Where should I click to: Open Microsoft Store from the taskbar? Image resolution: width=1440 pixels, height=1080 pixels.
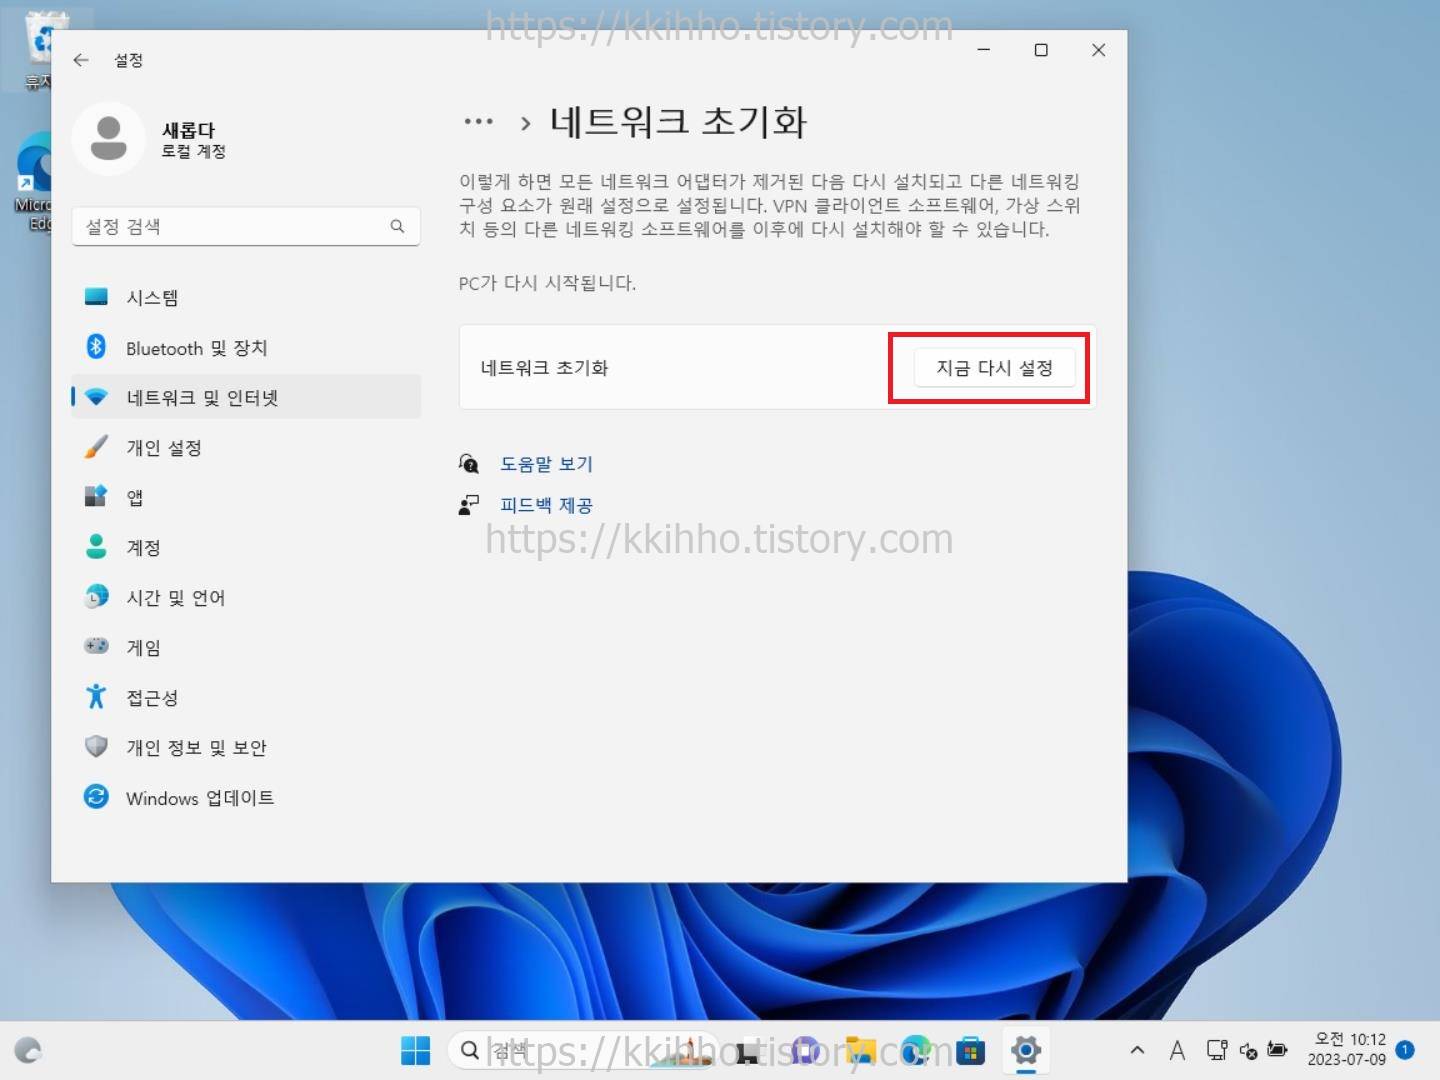pos(970,1051)
